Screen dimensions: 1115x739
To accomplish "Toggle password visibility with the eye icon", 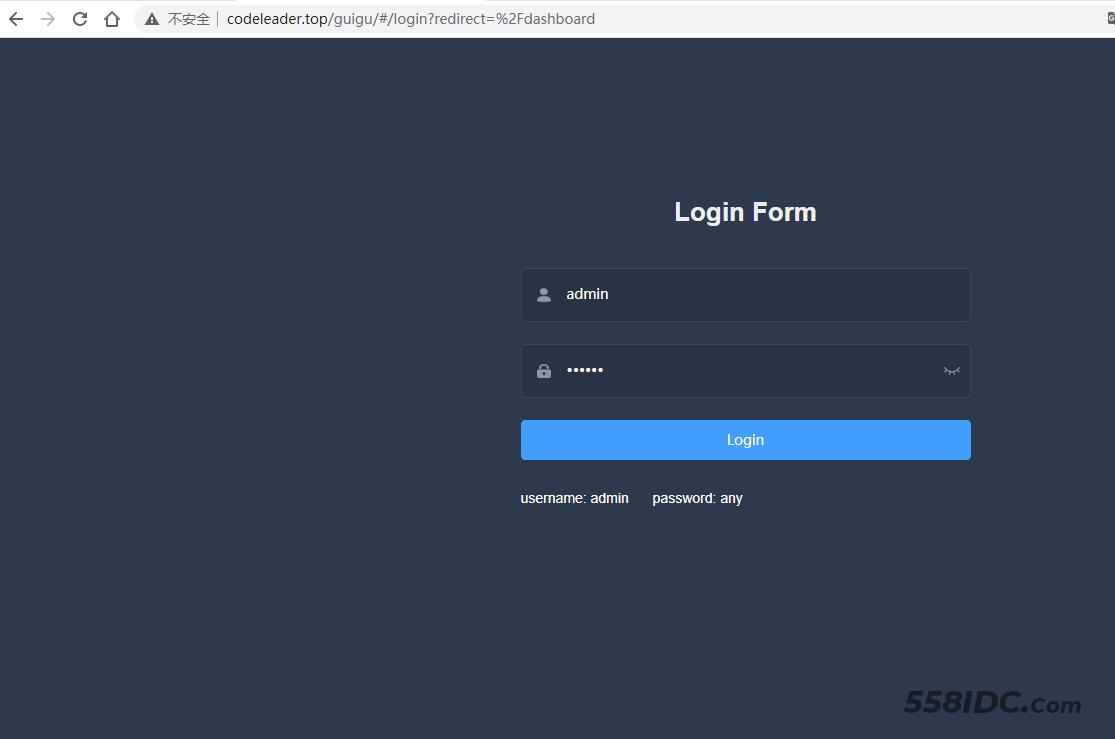I will [951, 370].
